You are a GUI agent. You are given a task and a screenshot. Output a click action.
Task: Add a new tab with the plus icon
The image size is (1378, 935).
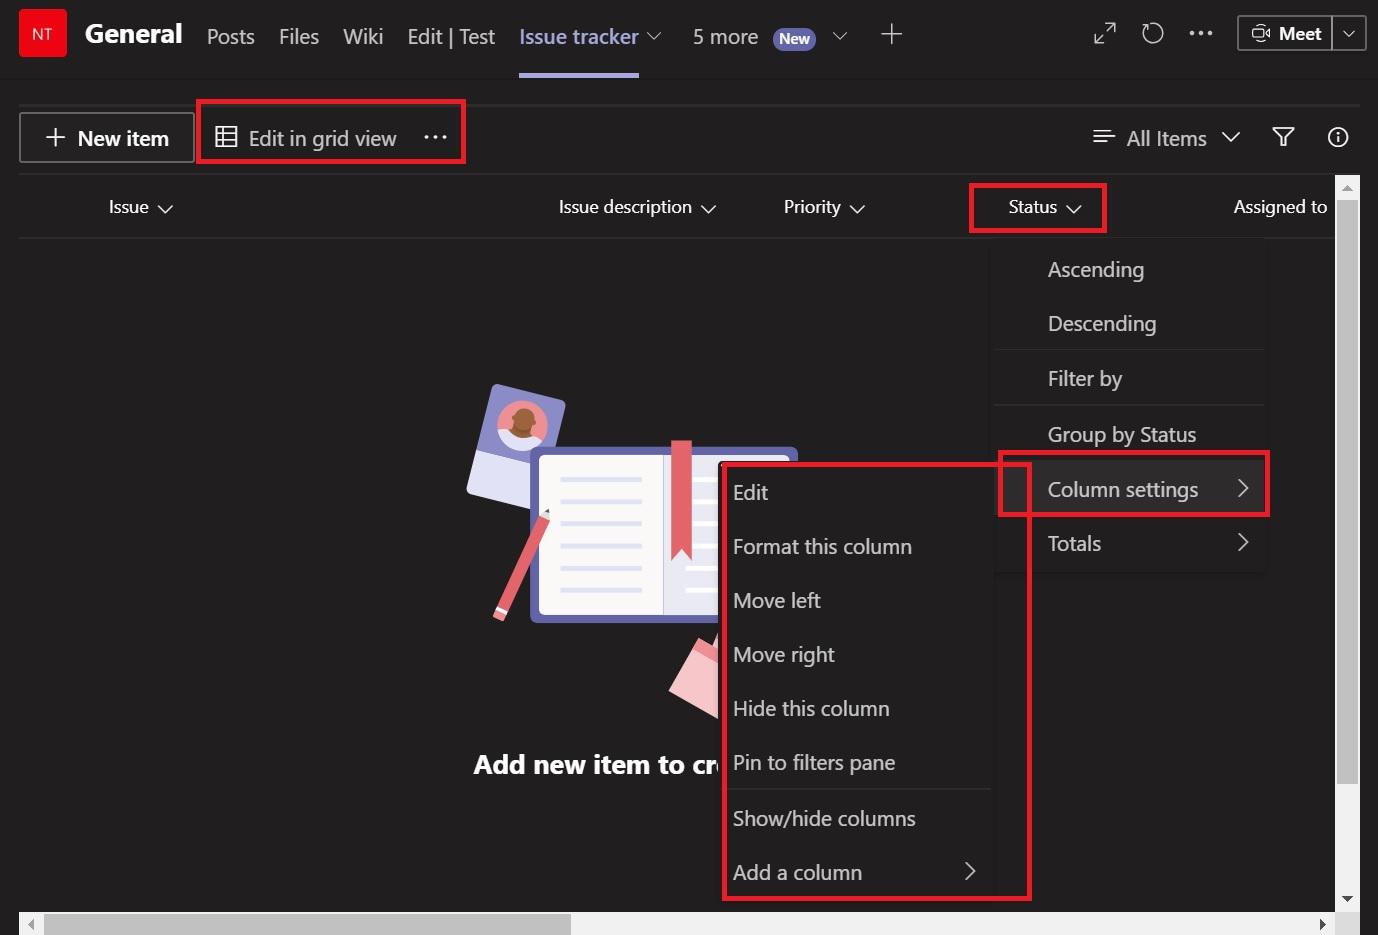tap(891, 35)
